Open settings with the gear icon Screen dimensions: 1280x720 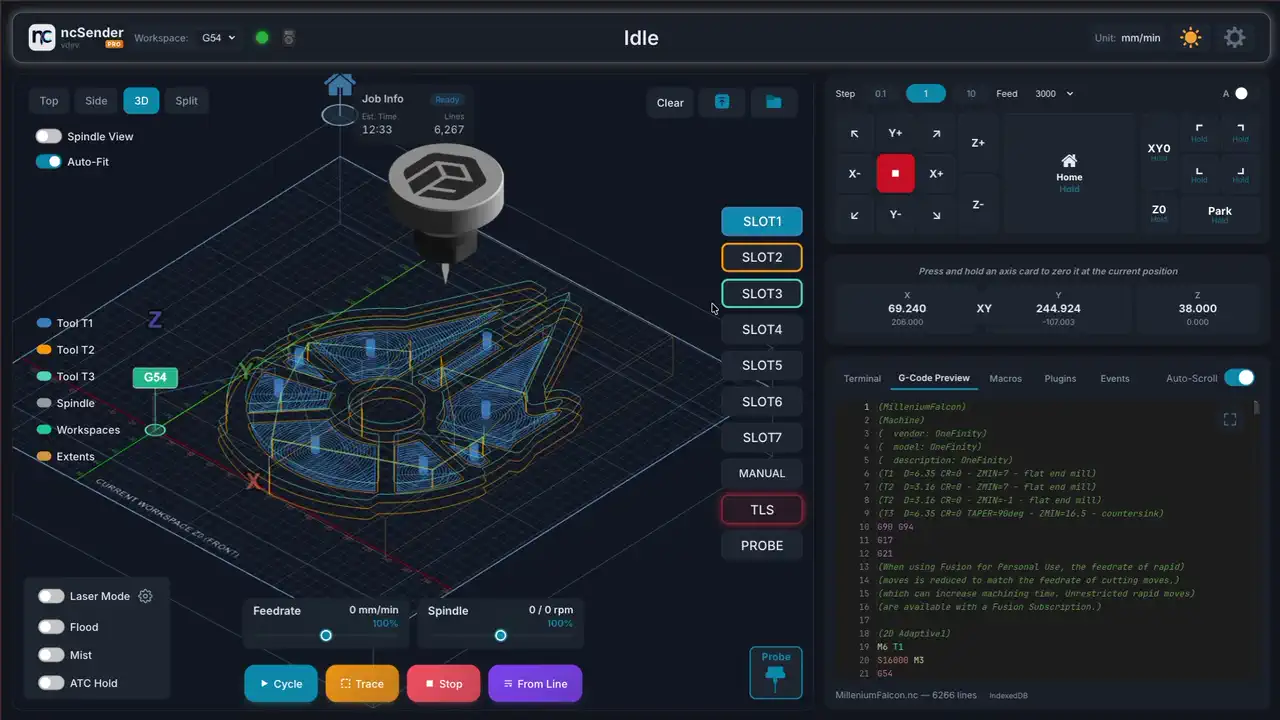[1235, 38]
